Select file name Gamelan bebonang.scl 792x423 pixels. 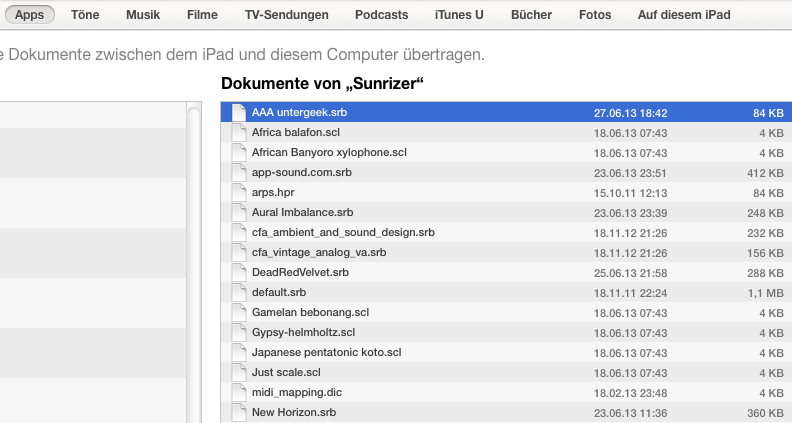[x=311, y=312]
